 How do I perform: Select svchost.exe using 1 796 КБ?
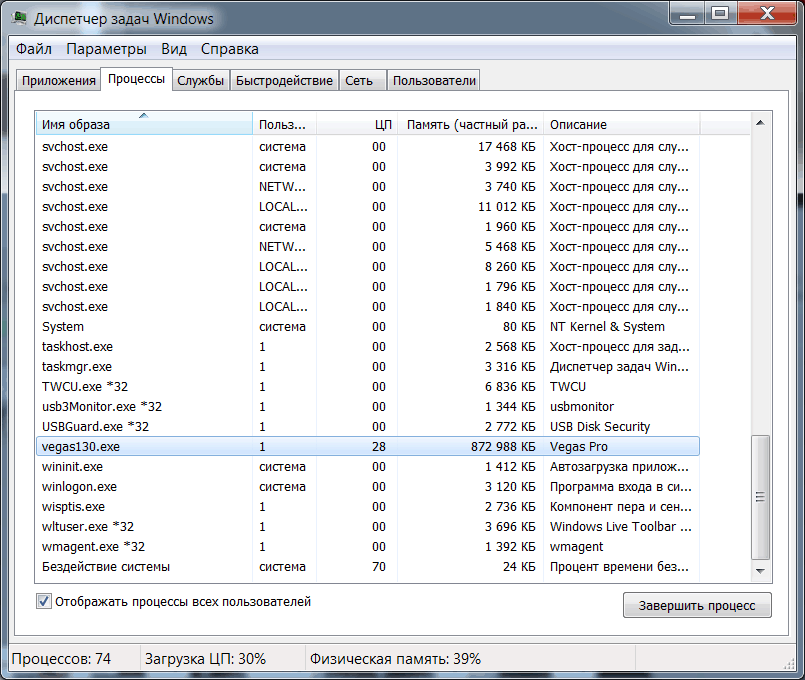(x=368, y=286)
